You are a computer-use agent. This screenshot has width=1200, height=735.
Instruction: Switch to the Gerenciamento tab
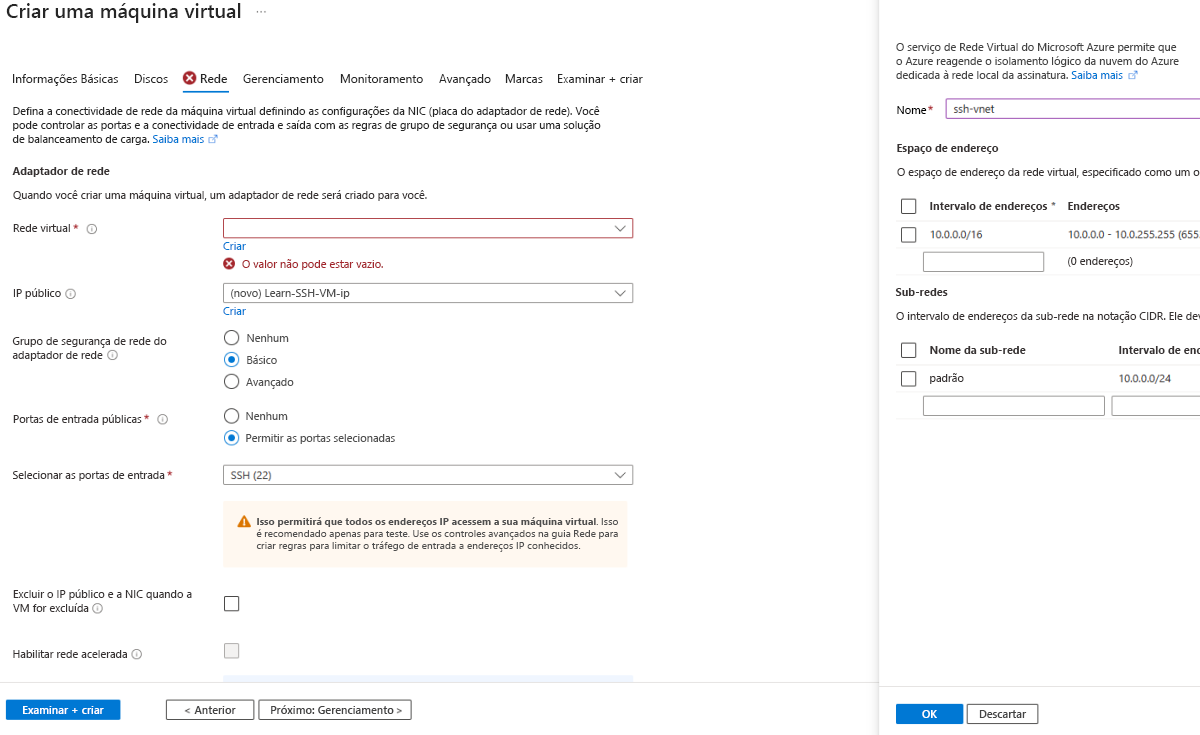click(x=282, y=79)
